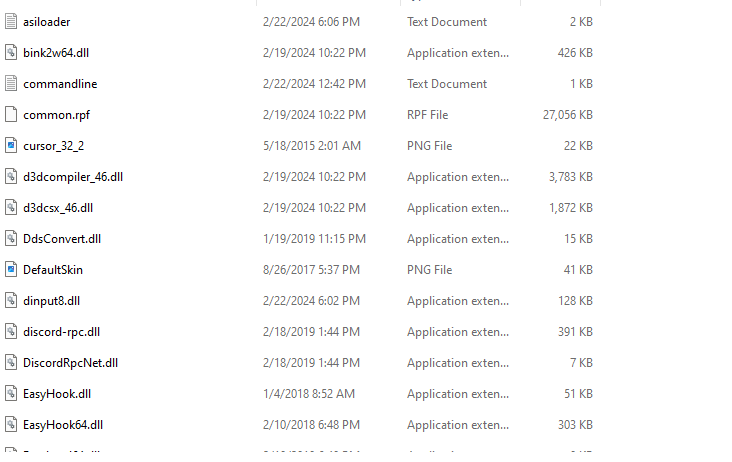This screenshot has height=462, width=732.
Task: Click the 27,056 KB size cell
Action: click(x=567, y=115)
